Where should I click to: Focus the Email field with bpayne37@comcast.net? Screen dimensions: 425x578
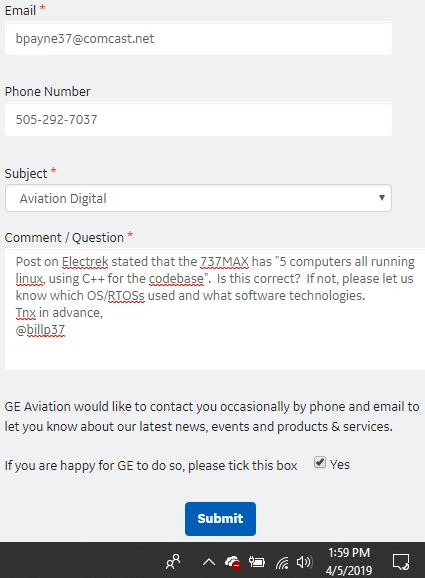pos(198,38)
